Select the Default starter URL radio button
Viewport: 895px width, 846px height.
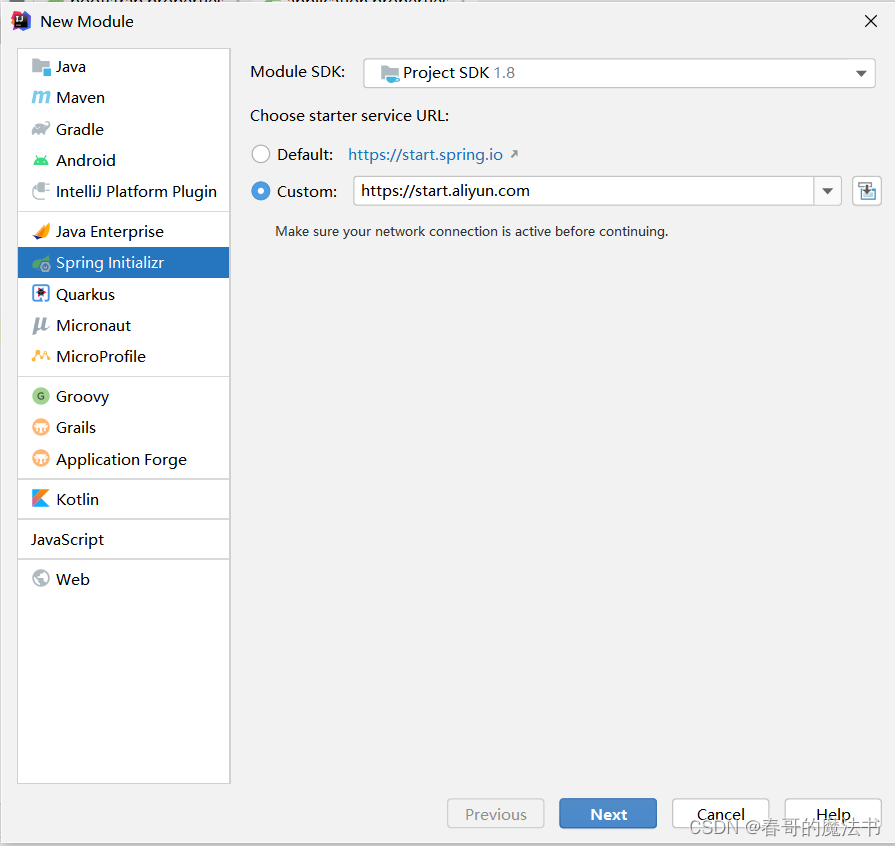261,154
